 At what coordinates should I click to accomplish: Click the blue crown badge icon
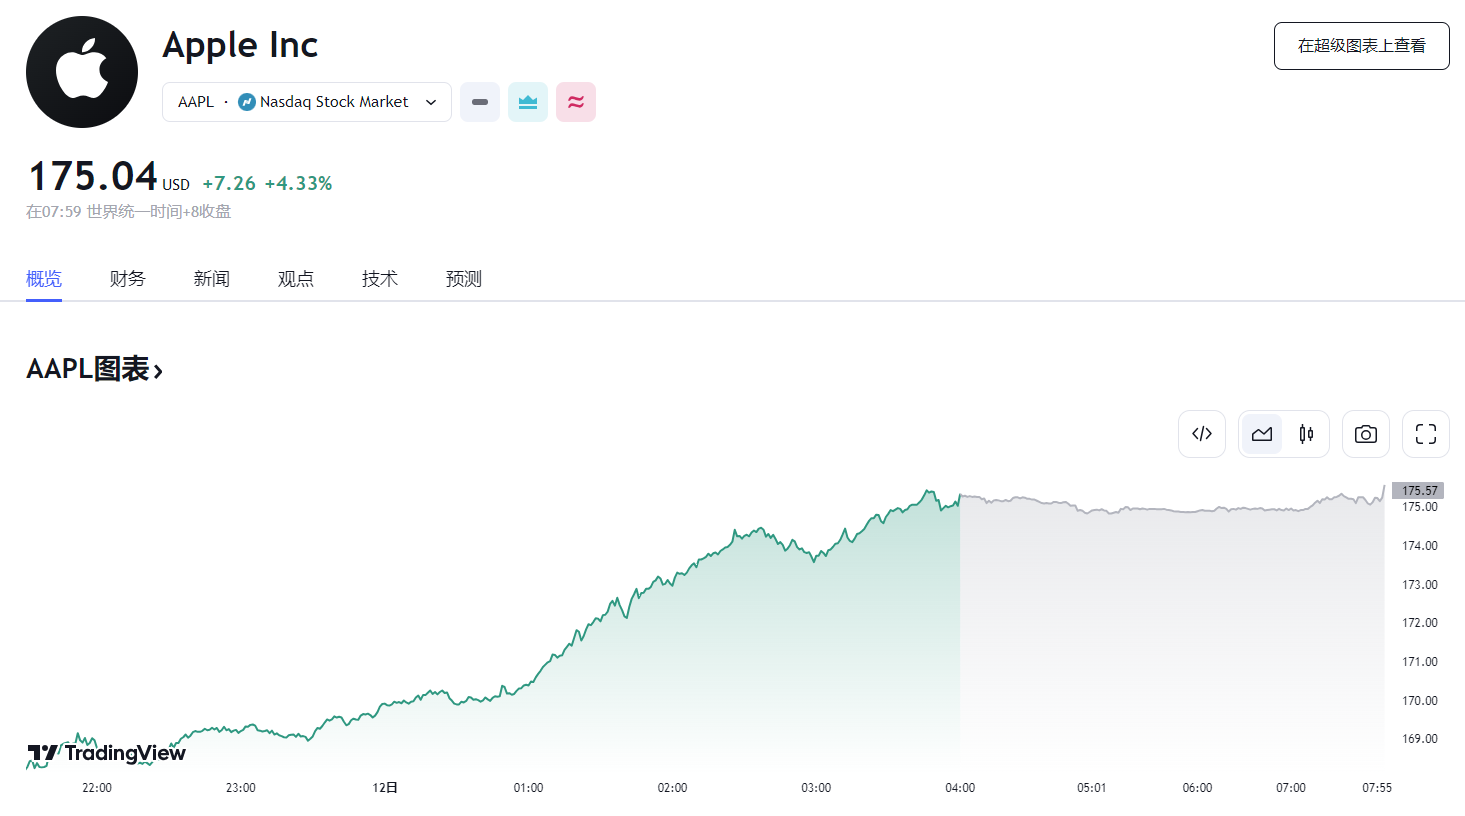(528, 102)
